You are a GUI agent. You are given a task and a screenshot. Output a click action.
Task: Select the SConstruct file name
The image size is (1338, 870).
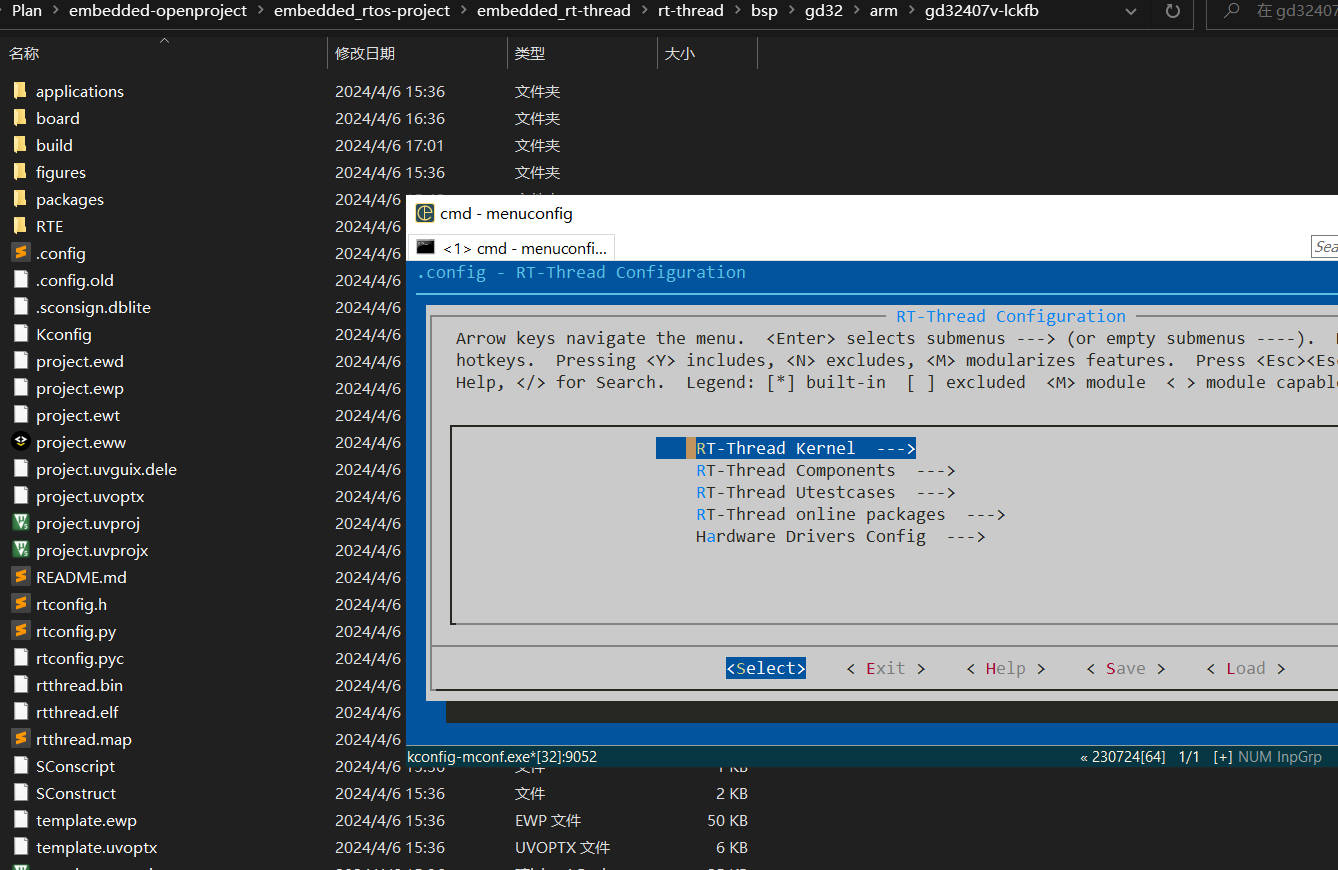point(76,793)
